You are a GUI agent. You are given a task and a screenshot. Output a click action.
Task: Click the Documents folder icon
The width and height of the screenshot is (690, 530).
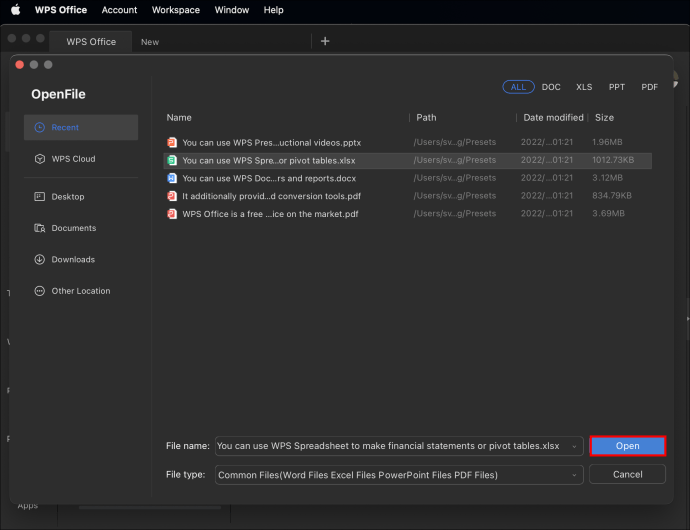40,228
